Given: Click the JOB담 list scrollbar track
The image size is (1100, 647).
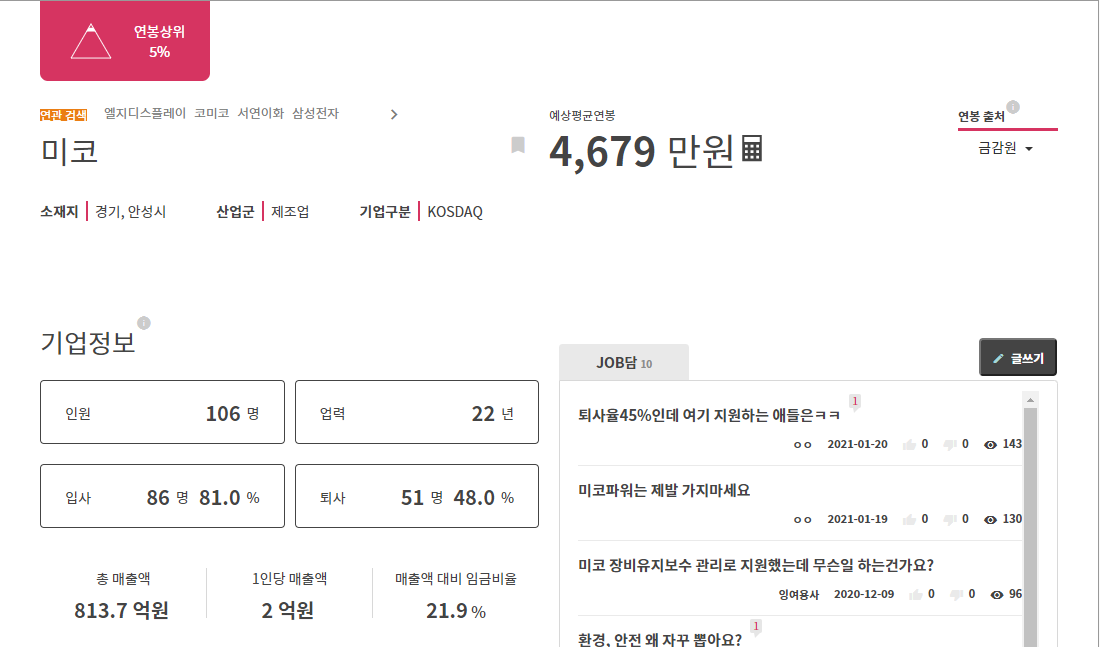Looking at the screenshot, I should 1030,519.
